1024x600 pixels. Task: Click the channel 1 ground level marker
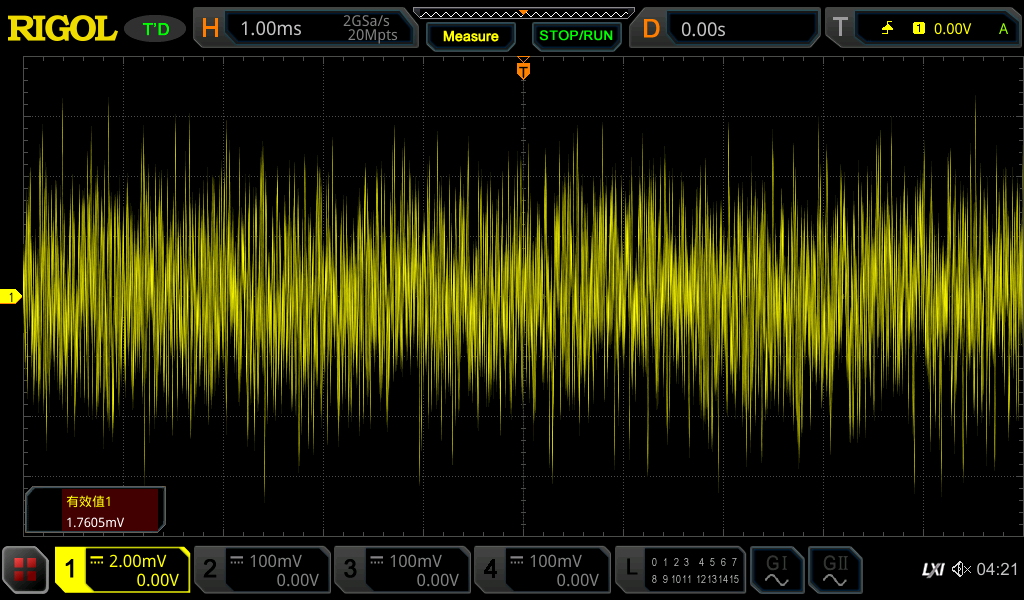tap(11, 297)
